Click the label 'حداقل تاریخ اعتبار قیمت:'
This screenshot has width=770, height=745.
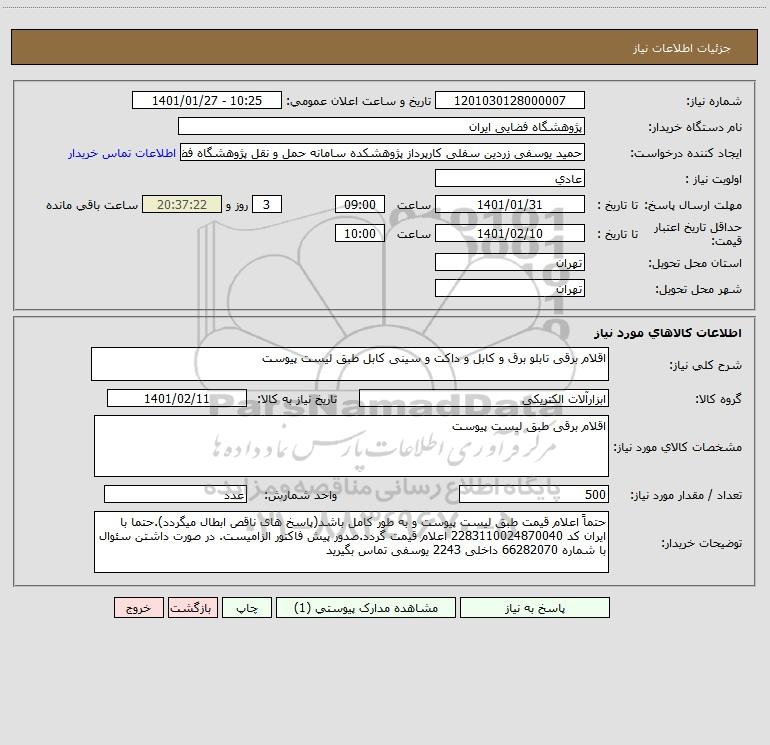pos(698,234)
